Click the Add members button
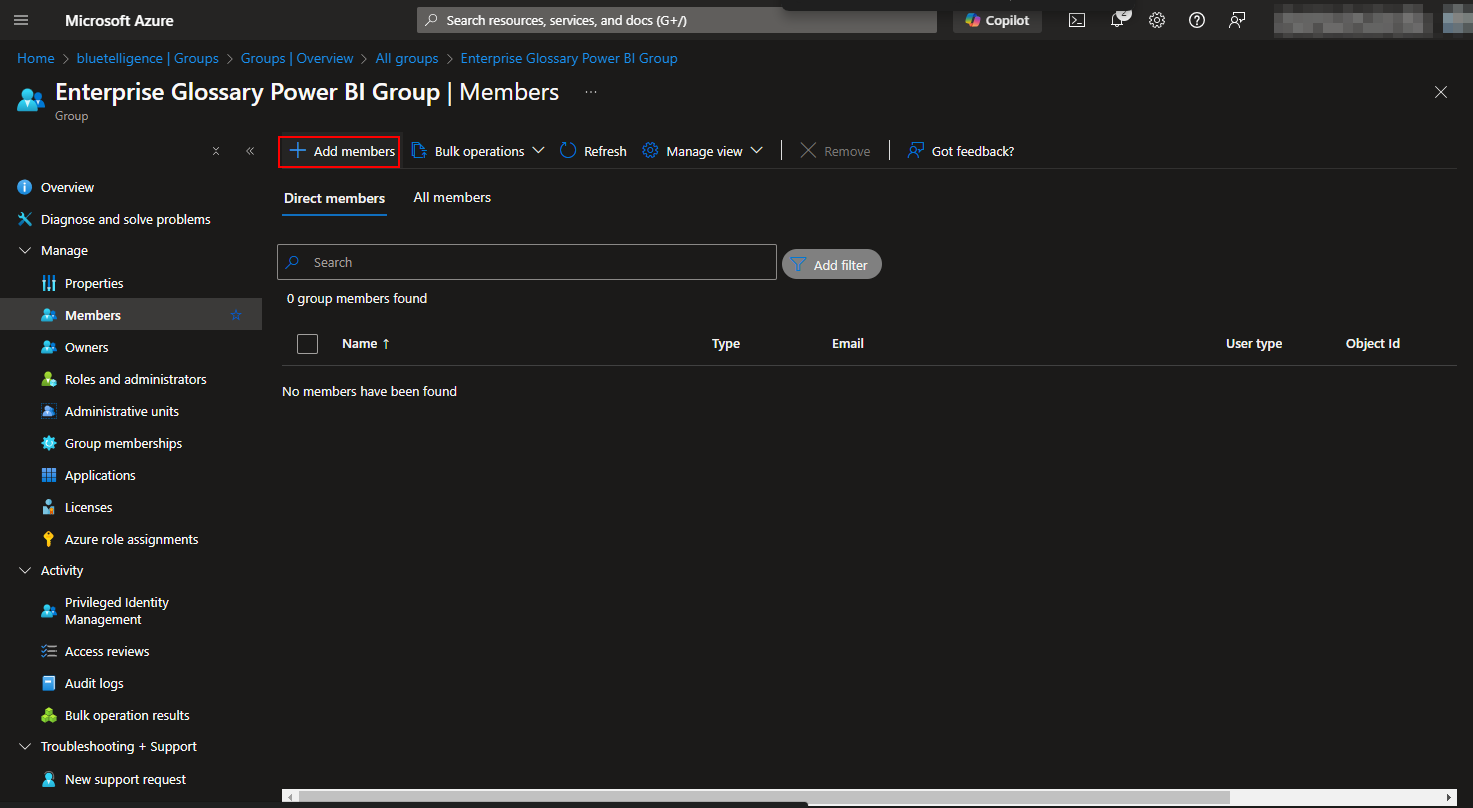The height and width of the screenshot is (808, 1473). pyautogui.click(x=340, y=151)
